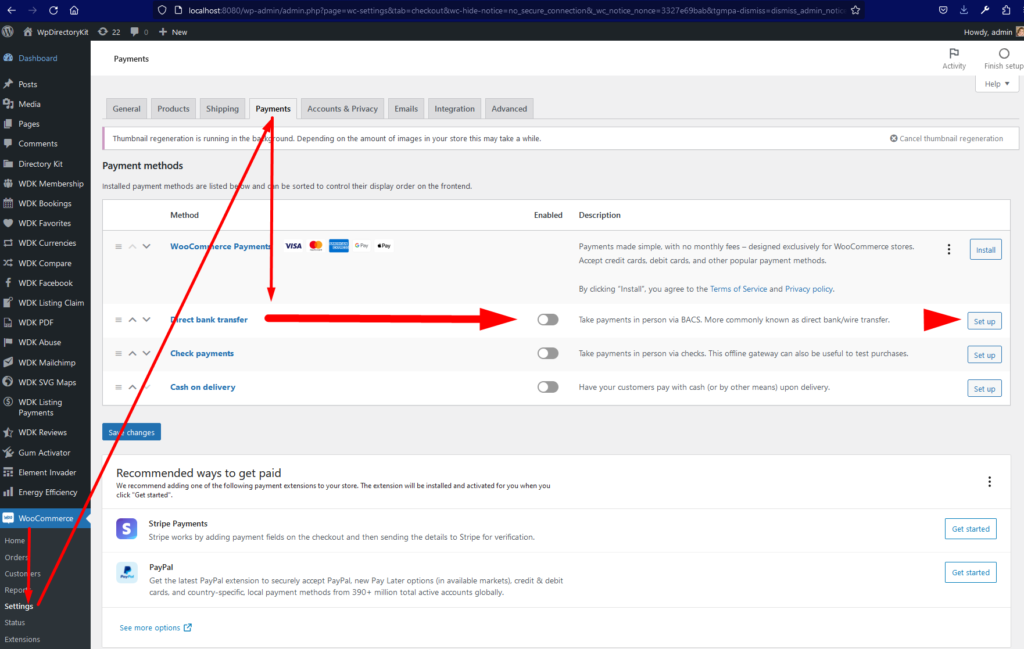1024x649 pixels.
Task: Open Privacy policy link
Action: click(809, 289)
